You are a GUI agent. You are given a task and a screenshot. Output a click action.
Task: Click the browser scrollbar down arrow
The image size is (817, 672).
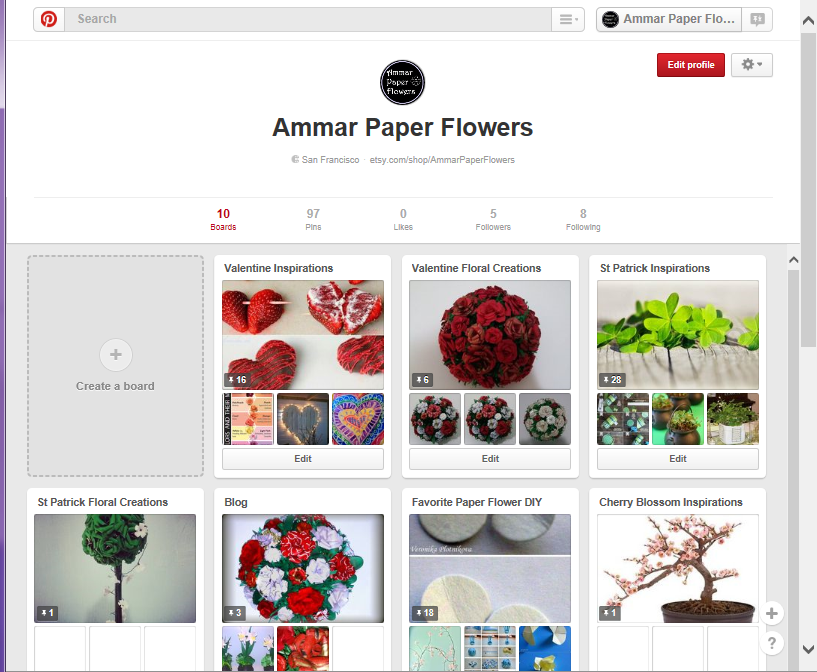point(808,649)
